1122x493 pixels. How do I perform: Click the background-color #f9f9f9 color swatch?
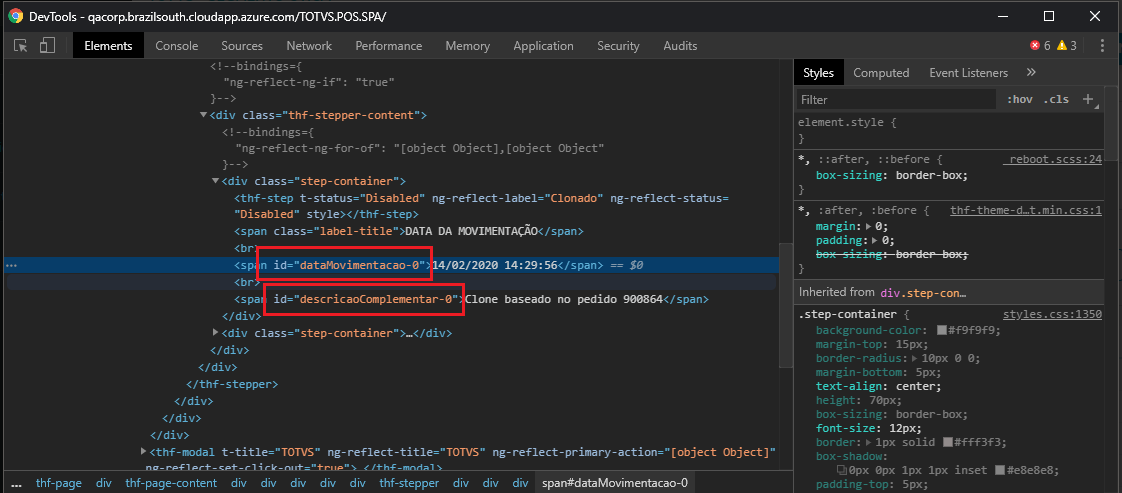pyautogui.click(x=942, y=330)
